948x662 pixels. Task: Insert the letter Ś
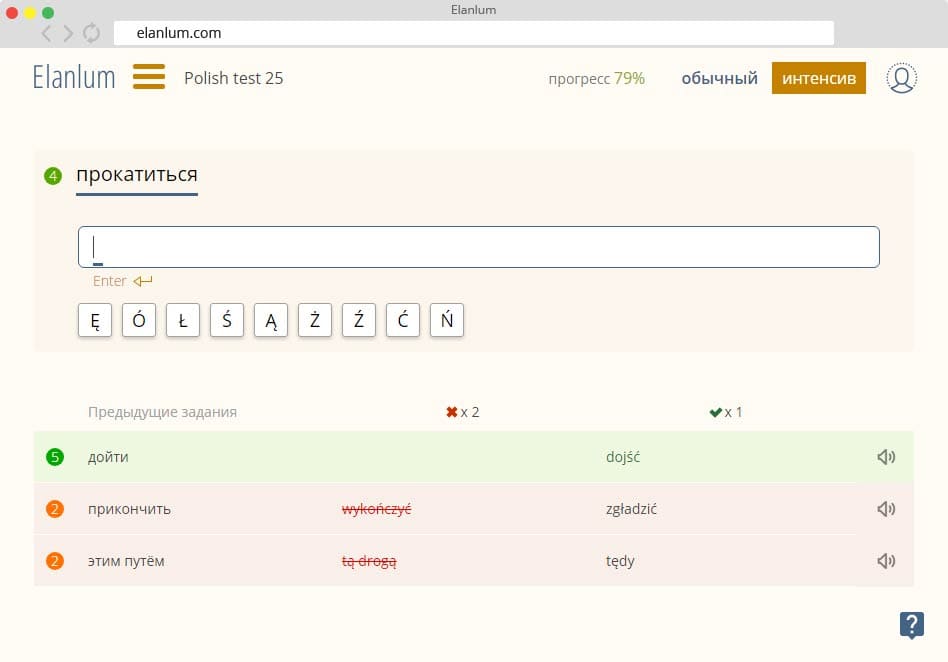[x=227, y=320]
